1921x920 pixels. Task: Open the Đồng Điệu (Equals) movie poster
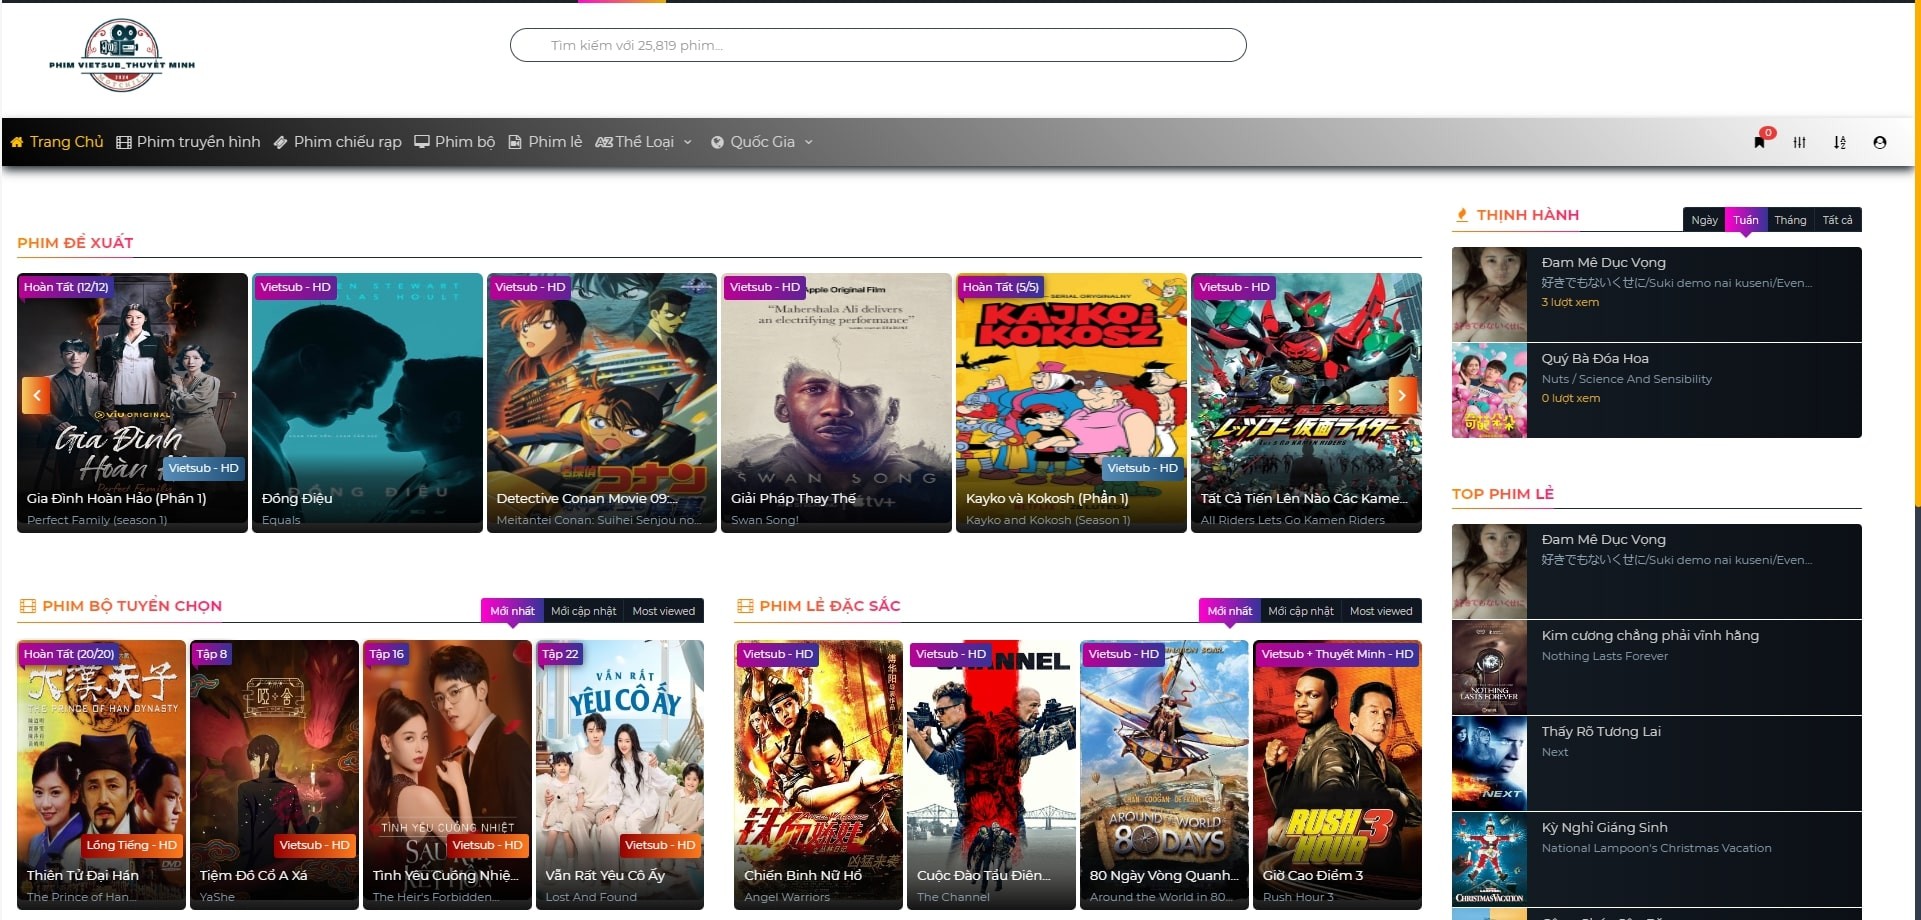coord(367,402)
